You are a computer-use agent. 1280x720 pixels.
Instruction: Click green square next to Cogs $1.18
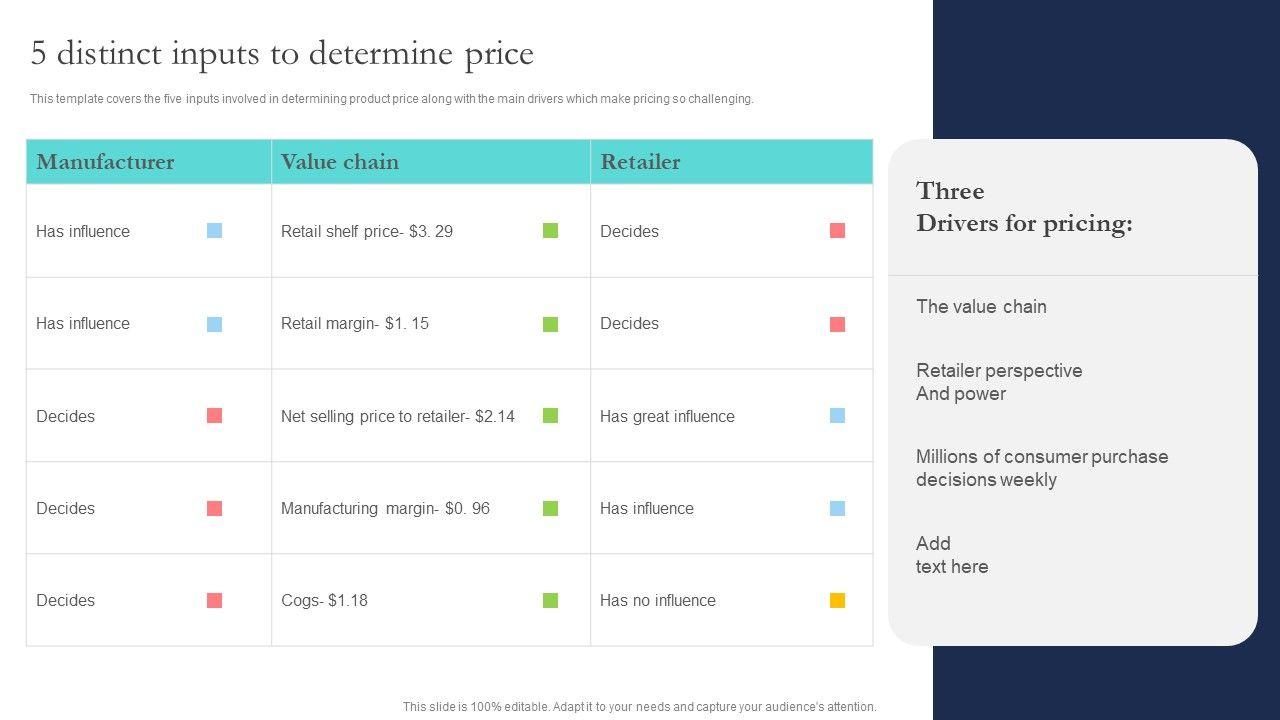coord(550,601)
